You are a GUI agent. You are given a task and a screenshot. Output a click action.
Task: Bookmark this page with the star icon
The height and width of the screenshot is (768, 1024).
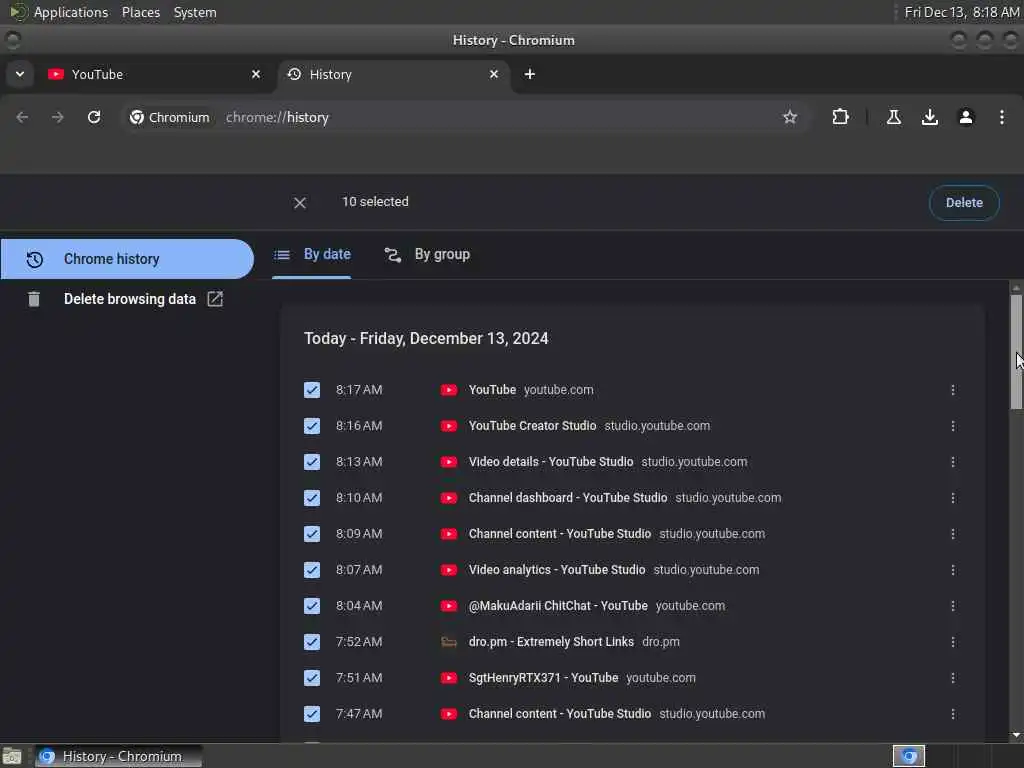point(790,117)
